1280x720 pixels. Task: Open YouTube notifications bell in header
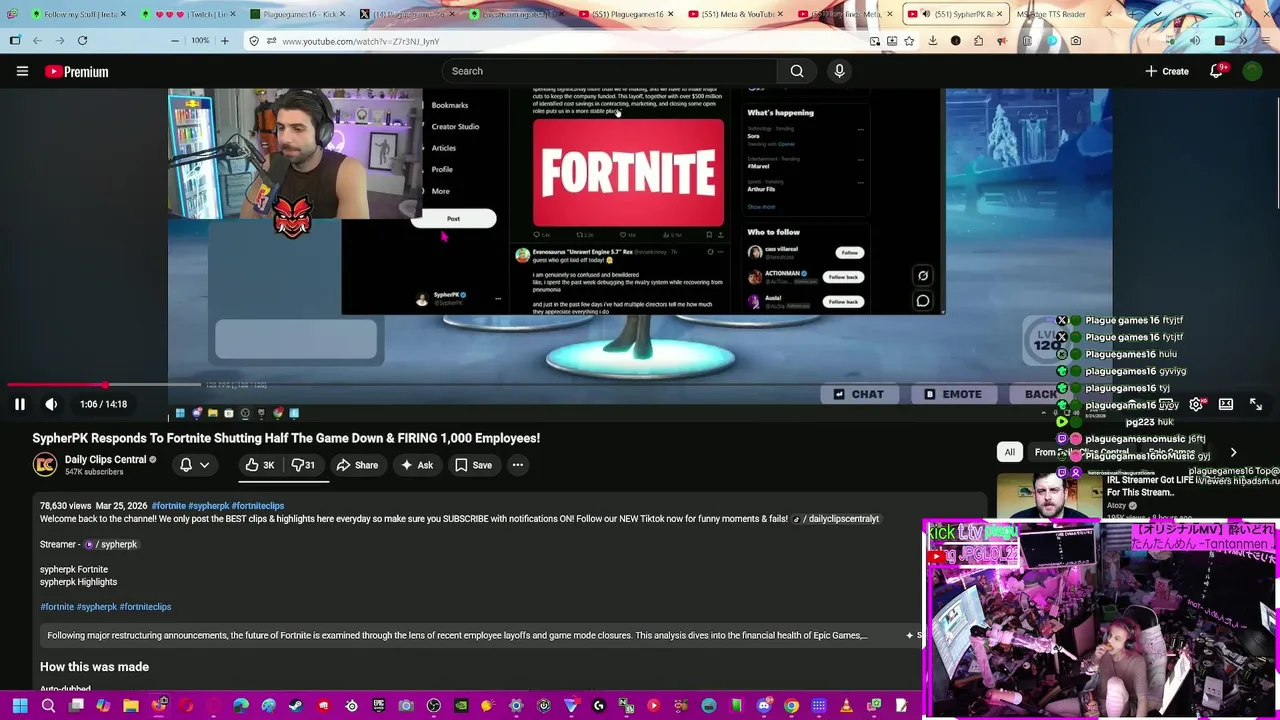(x=1216, y=71)
